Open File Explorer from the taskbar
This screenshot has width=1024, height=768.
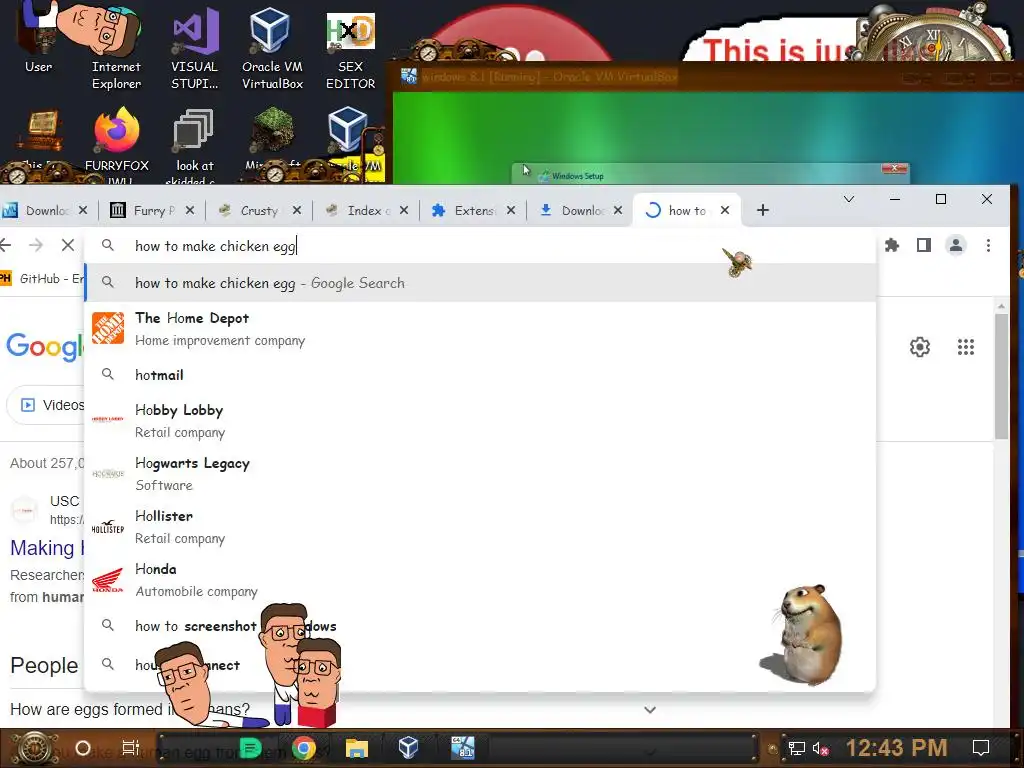pyautogui.click(x=357, y=748)
